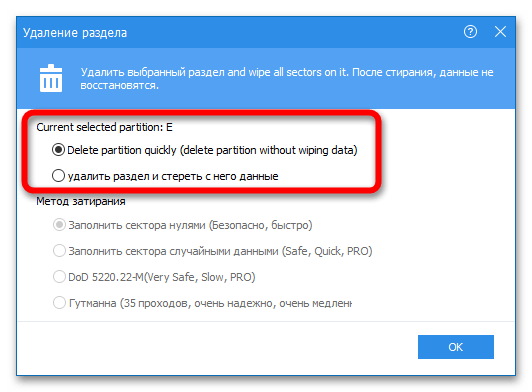Pick Заполнить сектора случайными данными option
The image size is (532, 392).
[59, 251]
